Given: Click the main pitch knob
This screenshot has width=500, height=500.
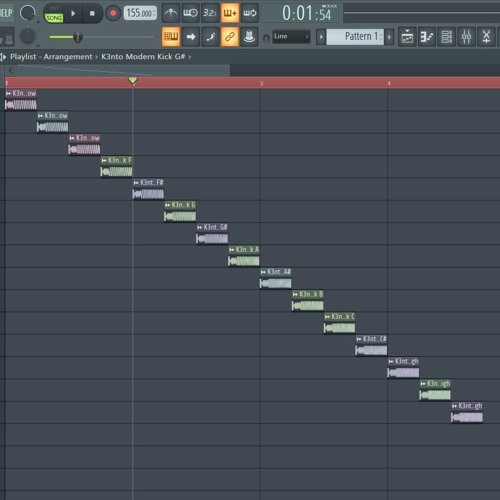Looking at the screenshot, I should click(x=28, y=36).
